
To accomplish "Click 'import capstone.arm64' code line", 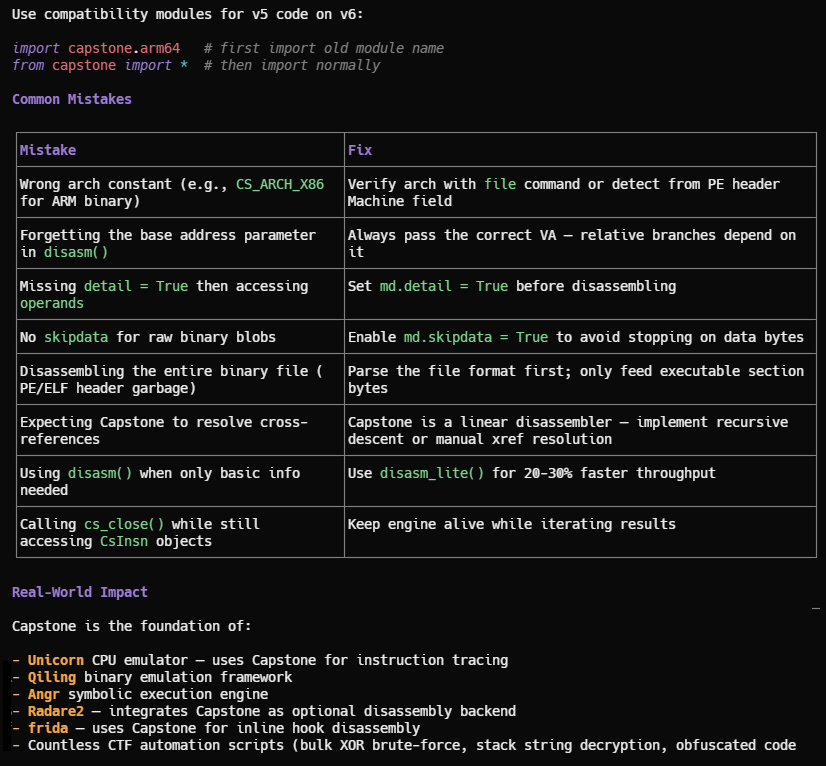I will tap(96, 48).
